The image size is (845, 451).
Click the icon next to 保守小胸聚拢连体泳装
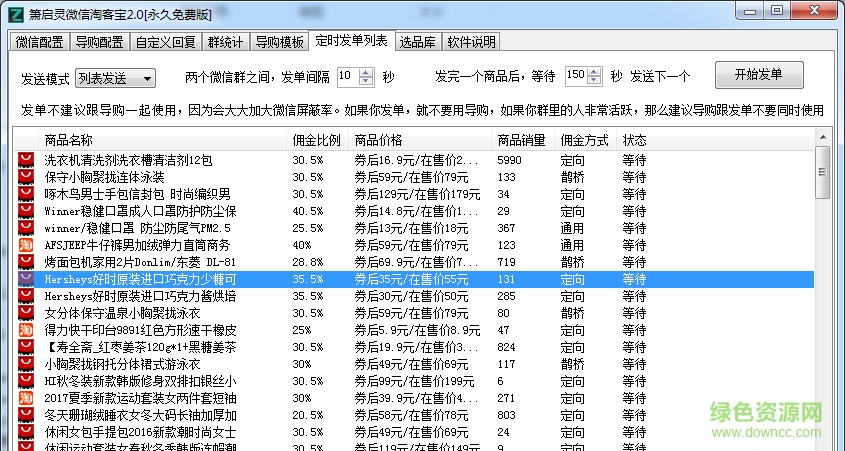pyautogui.click(x=27, y=177)
